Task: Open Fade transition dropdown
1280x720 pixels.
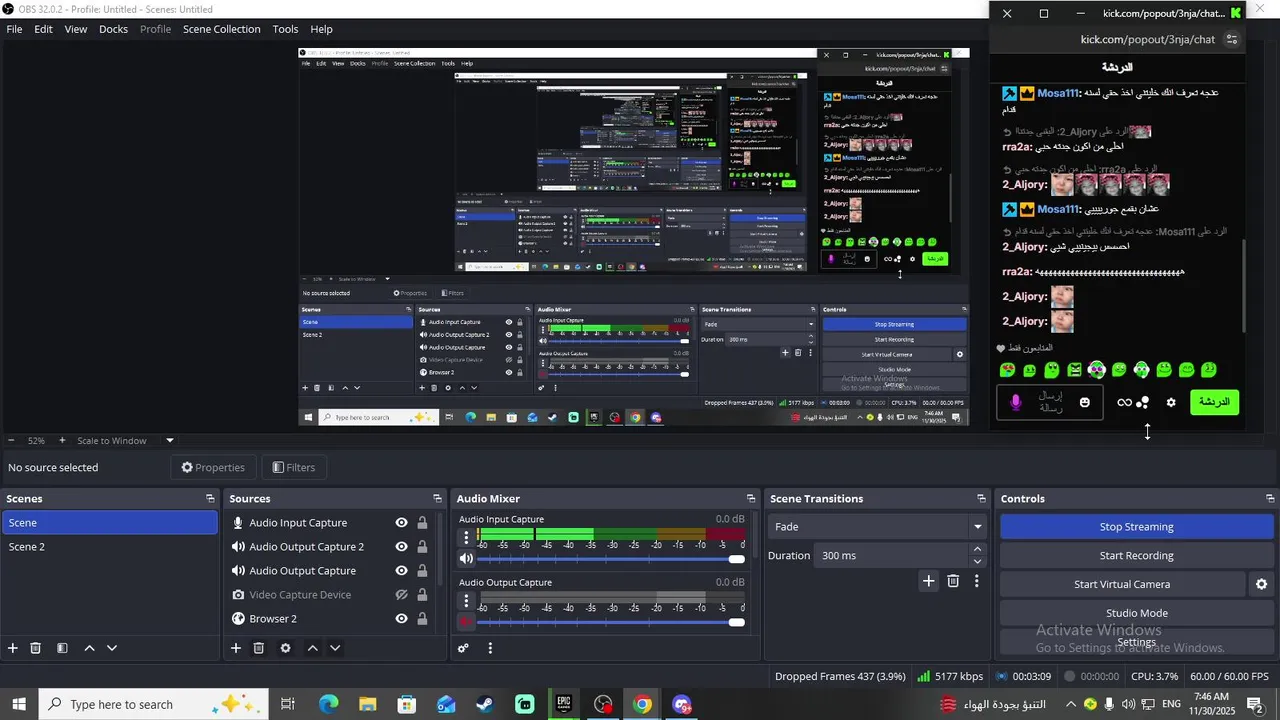Action: coord(876,527)
